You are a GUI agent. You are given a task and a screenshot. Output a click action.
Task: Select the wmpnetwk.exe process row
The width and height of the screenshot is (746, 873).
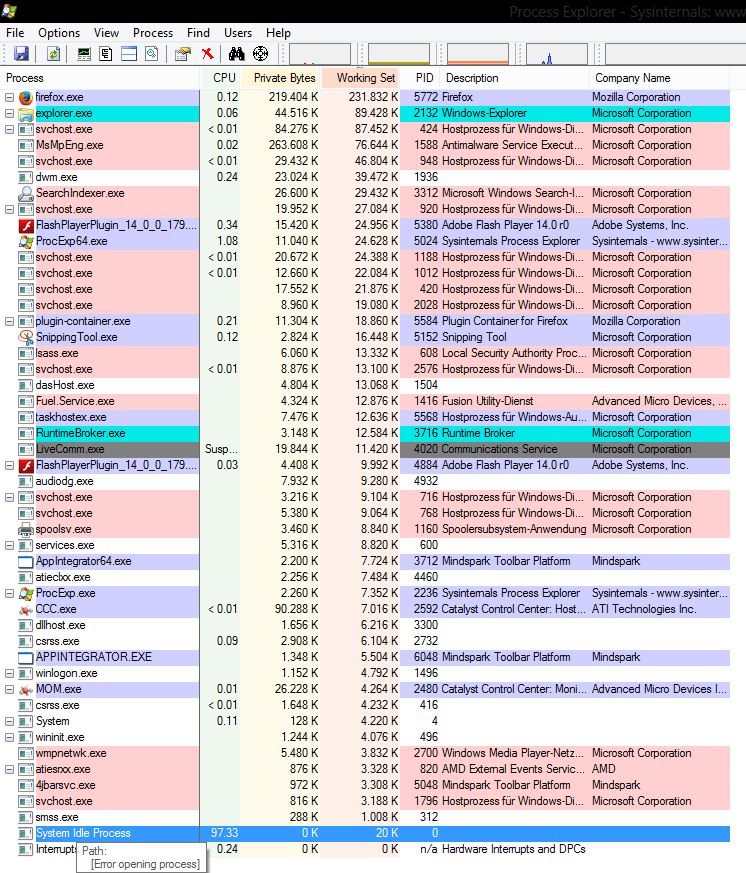click(x=365, y=753)
